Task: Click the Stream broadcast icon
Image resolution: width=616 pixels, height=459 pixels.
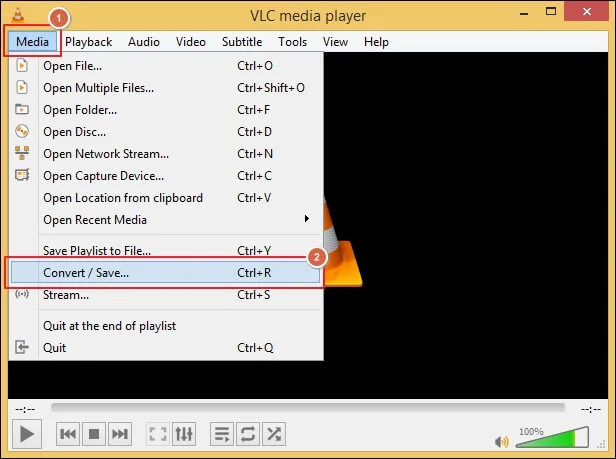Action: [22, 294]
